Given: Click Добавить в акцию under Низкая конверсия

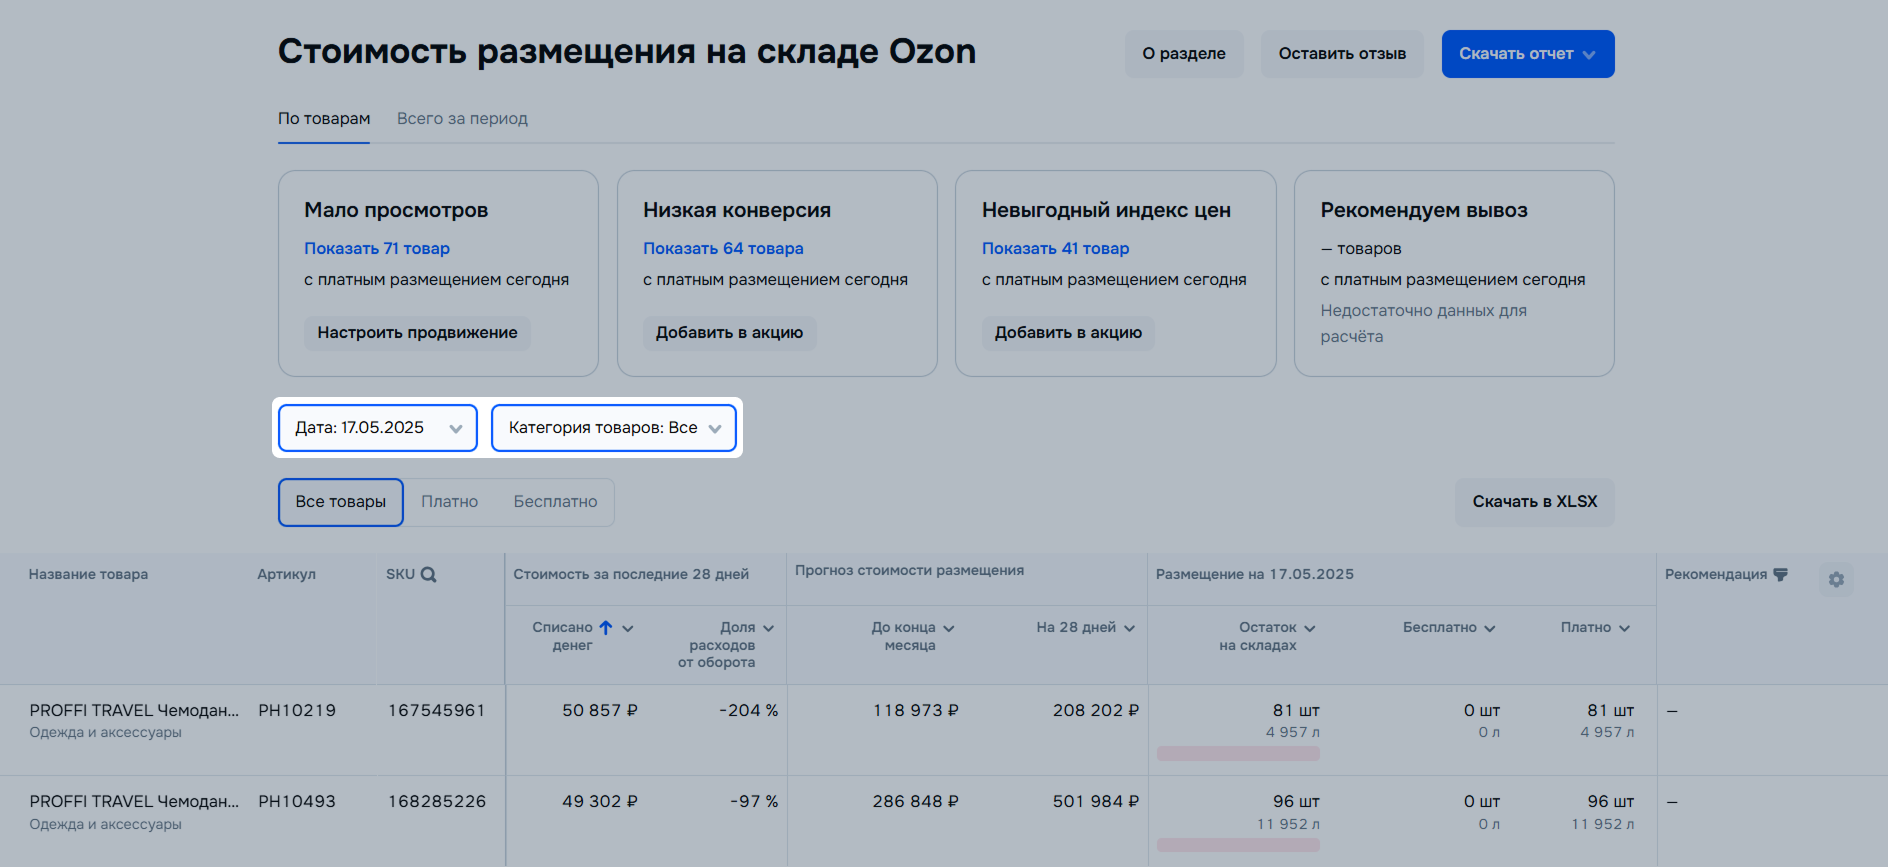Looking at the screenshot, I should click(729, 333).
